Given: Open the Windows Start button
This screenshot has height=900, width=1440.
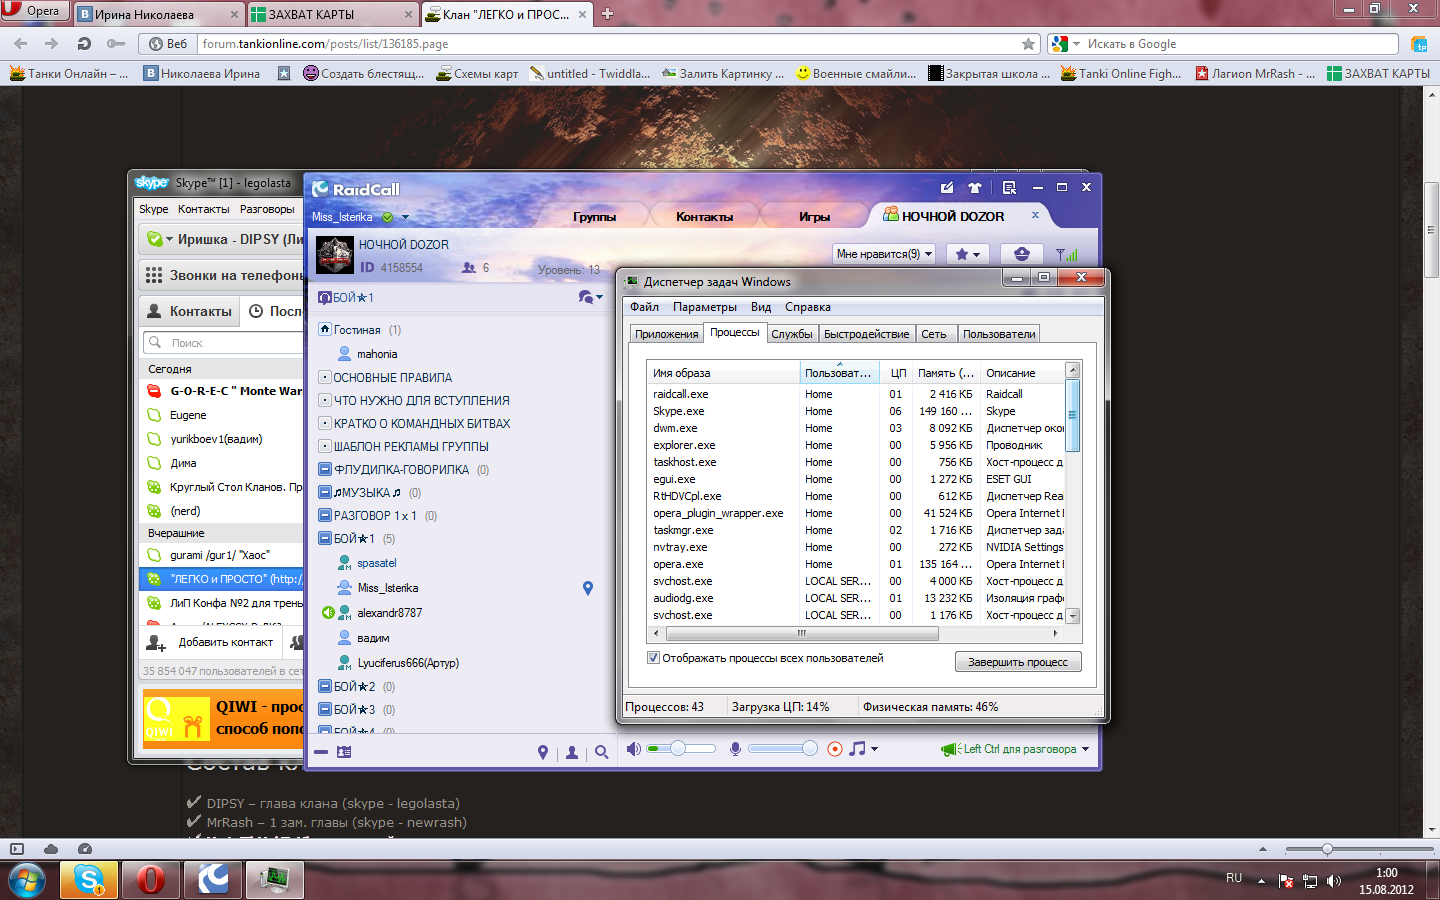Looking at the screenshot, I should point(27,881).
